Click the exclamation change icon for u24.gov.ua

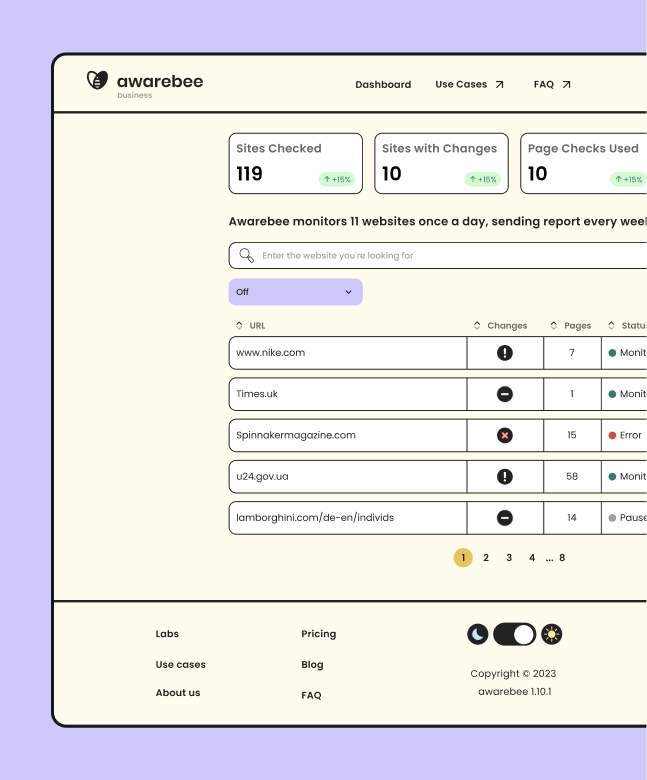click(505, 477)
